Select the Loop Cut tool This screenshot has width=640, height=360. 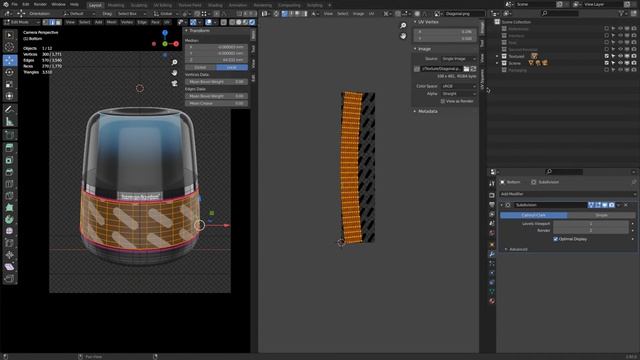tap(9, 184)
